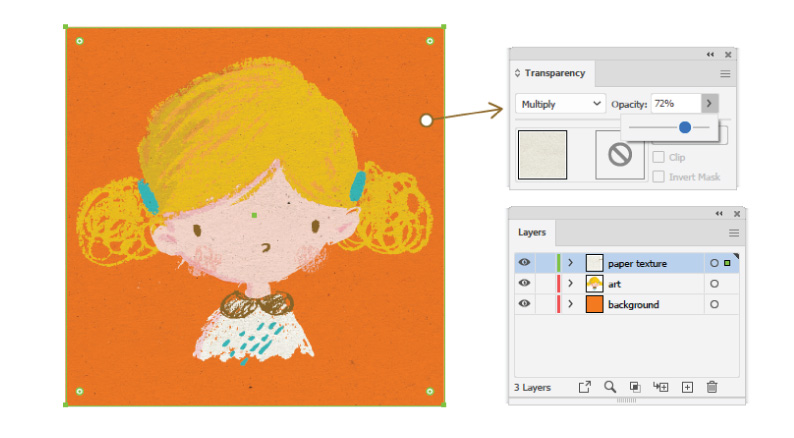Click the top-right corner widget on artwork
794x438 pixels.
pos(430,41)
